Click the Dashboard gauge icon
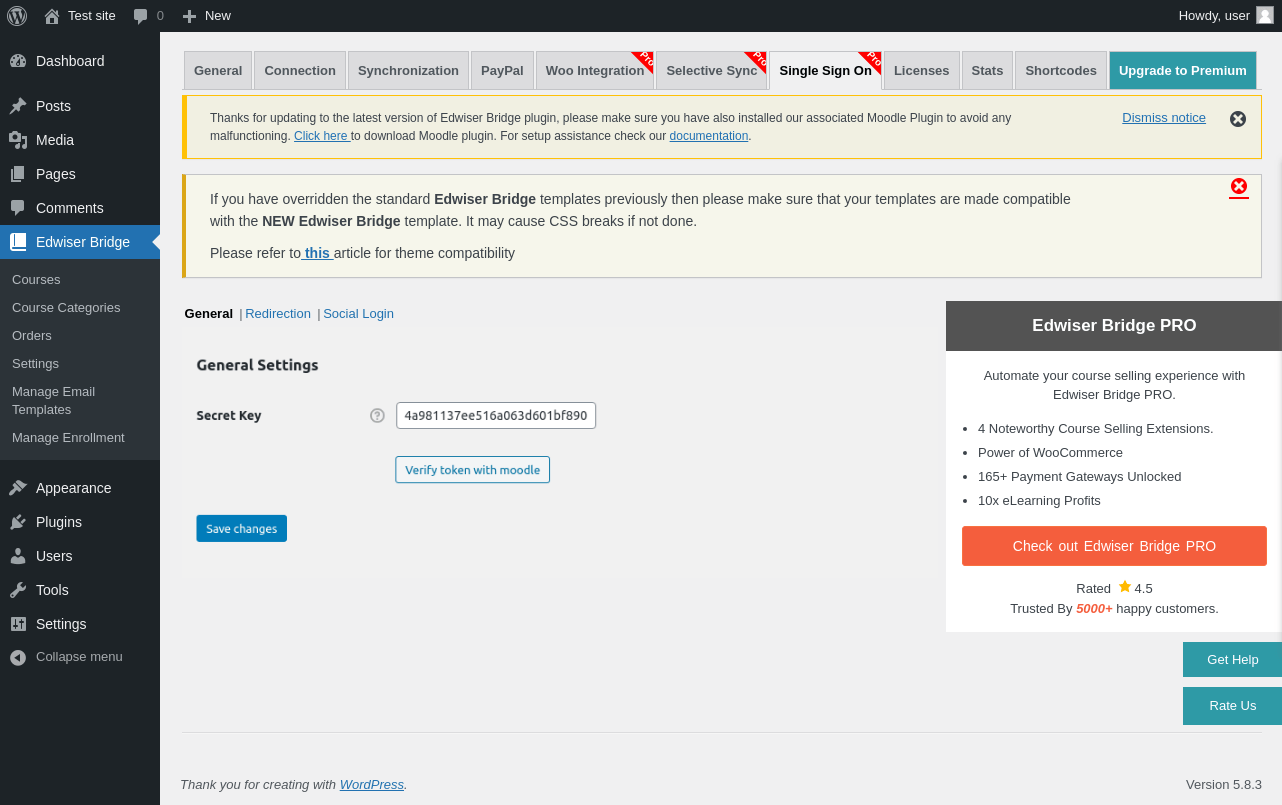 pos(18,61)
